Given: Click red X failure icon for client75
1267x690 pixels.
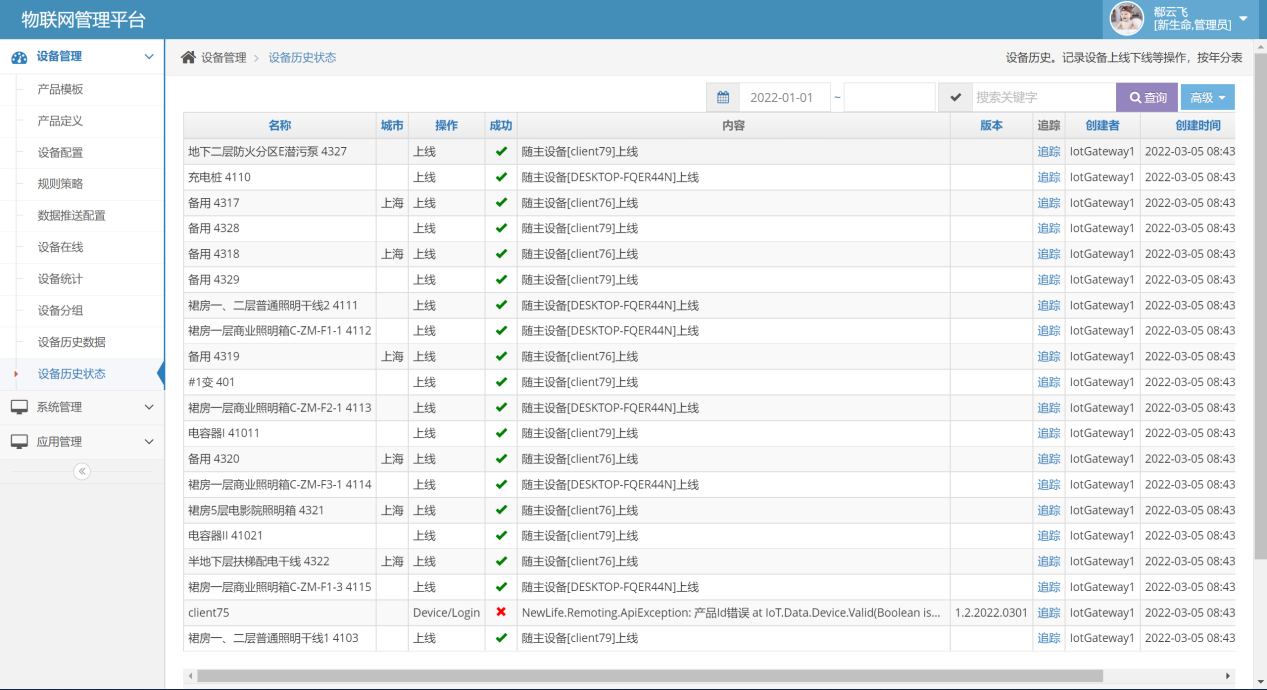Looking at the screenshot, I should (x=501, y=612).
